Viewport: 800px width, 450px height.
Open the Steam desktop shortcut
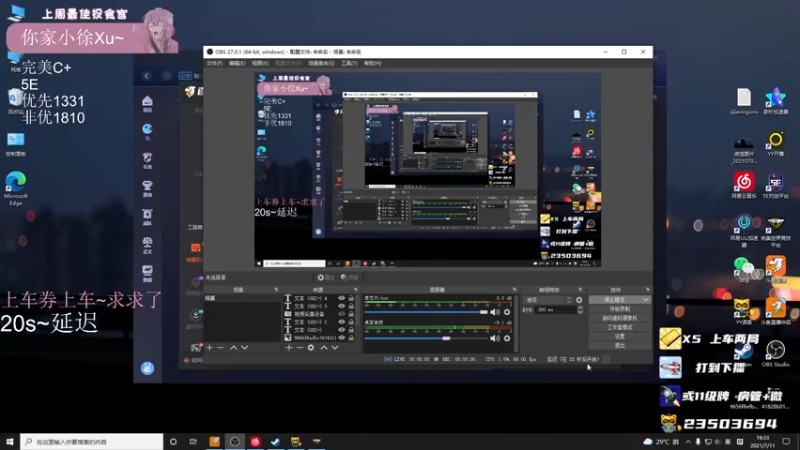744,352
